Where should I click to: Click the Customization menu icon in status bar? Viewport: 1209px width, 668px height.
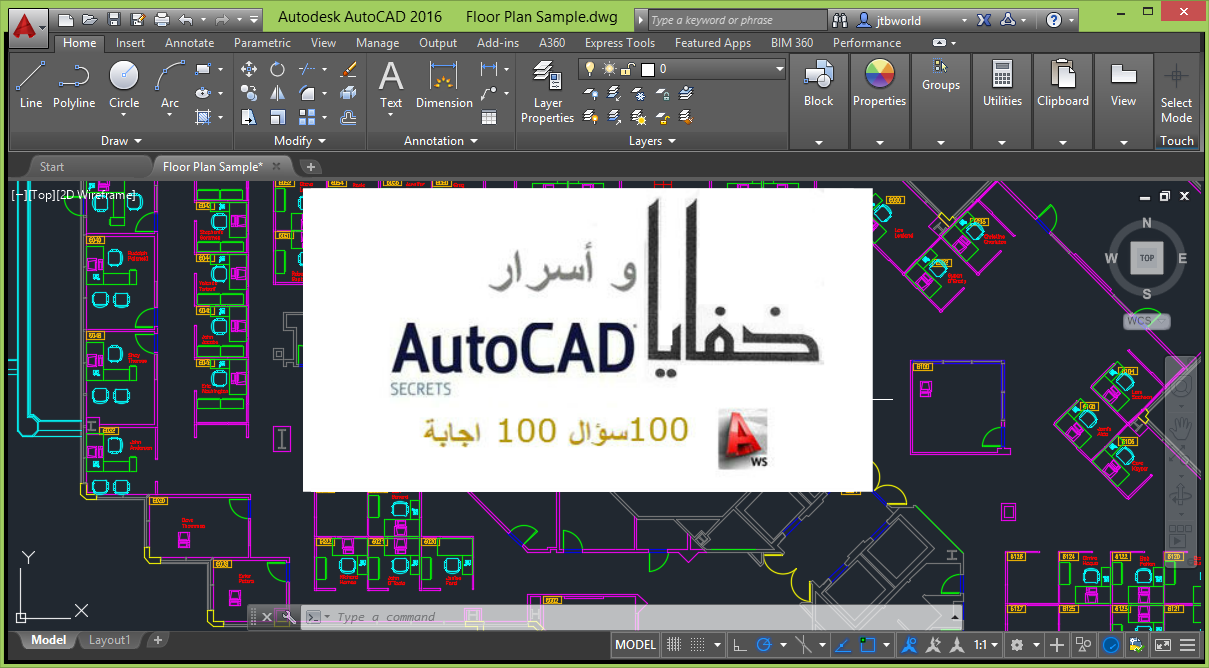point(1189,644)
